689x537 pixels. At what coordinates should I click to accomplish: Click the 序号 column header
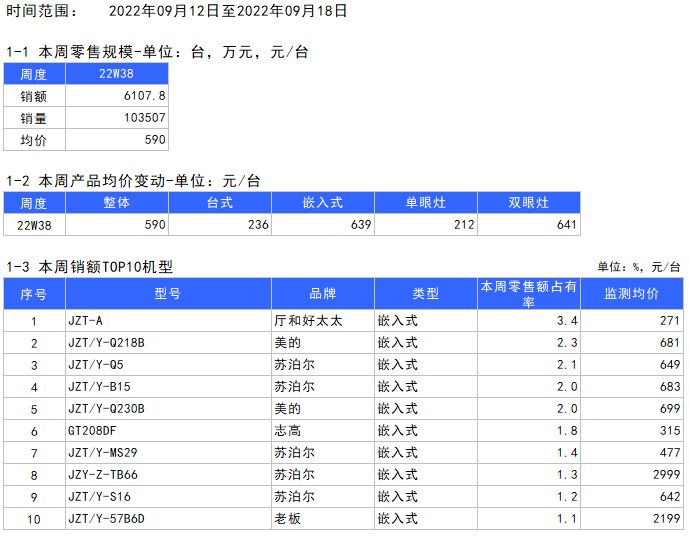(x=34, y=294)
